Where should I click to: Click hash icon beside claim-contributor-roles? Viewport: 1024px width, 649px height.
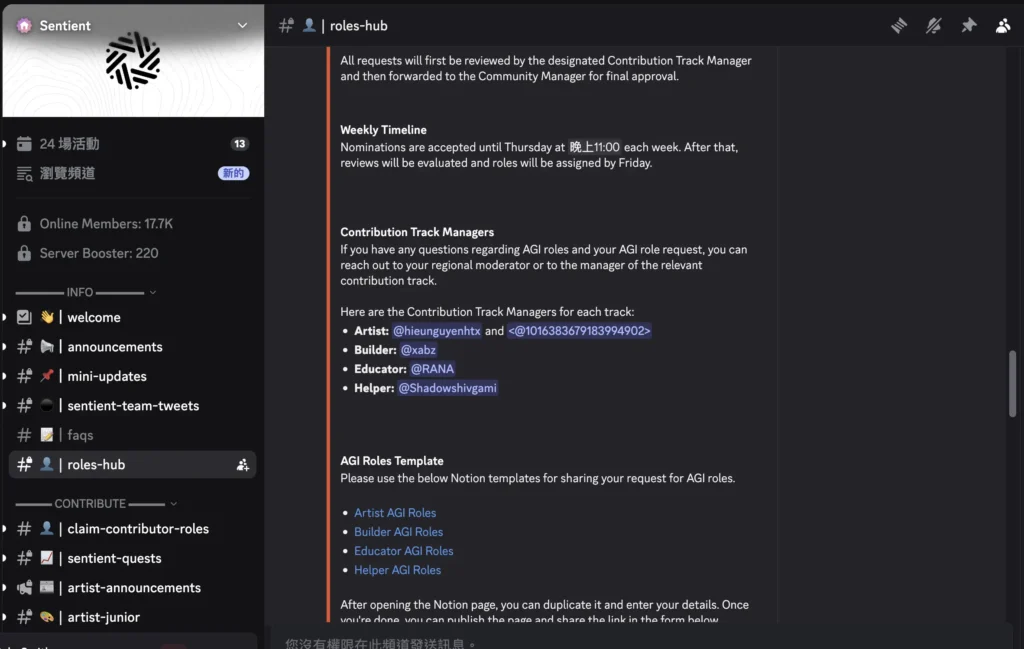click(24, 529)
